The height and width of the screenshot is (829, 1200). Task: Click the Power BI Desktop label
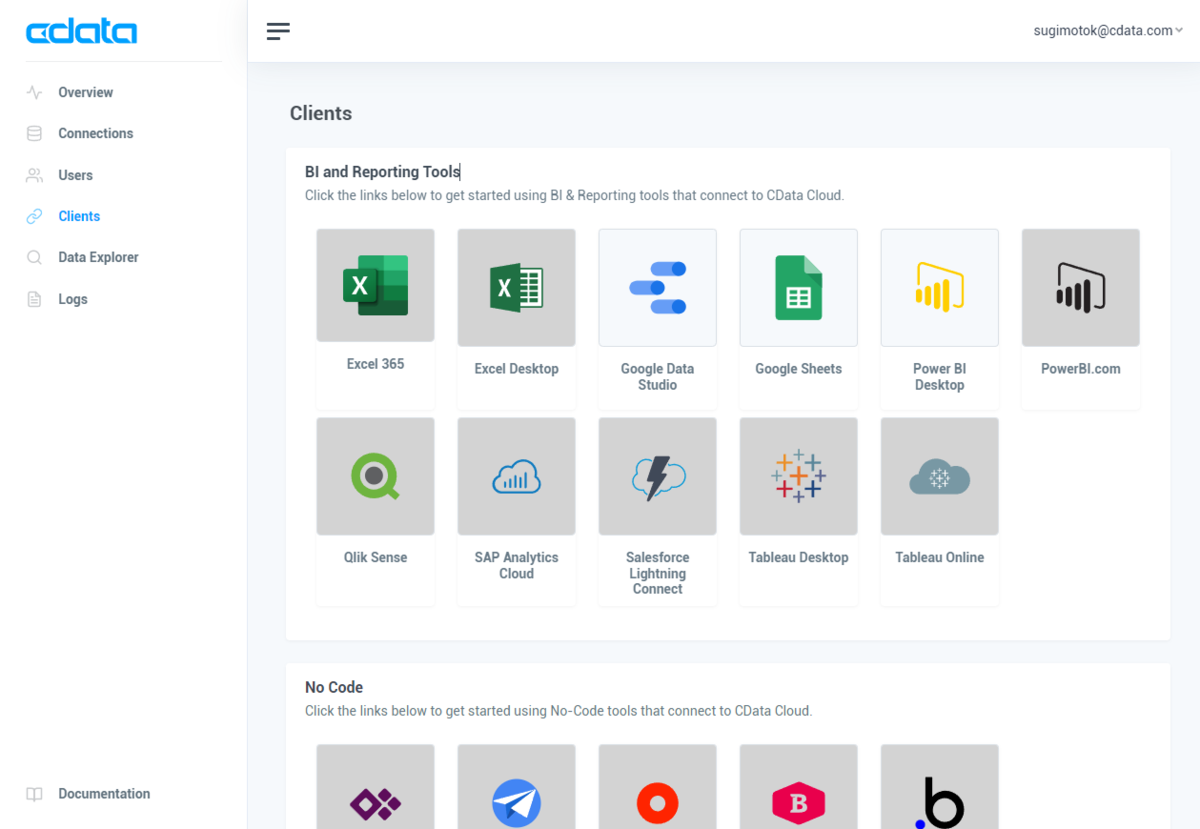(939, 377)
